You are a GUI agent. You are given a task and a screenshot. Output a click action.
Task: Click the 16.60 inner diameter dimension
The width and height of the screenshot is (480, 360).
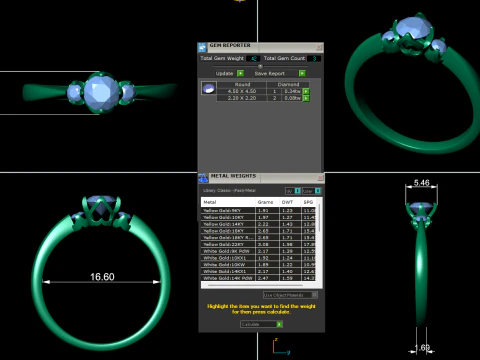[x=102, y=277]
